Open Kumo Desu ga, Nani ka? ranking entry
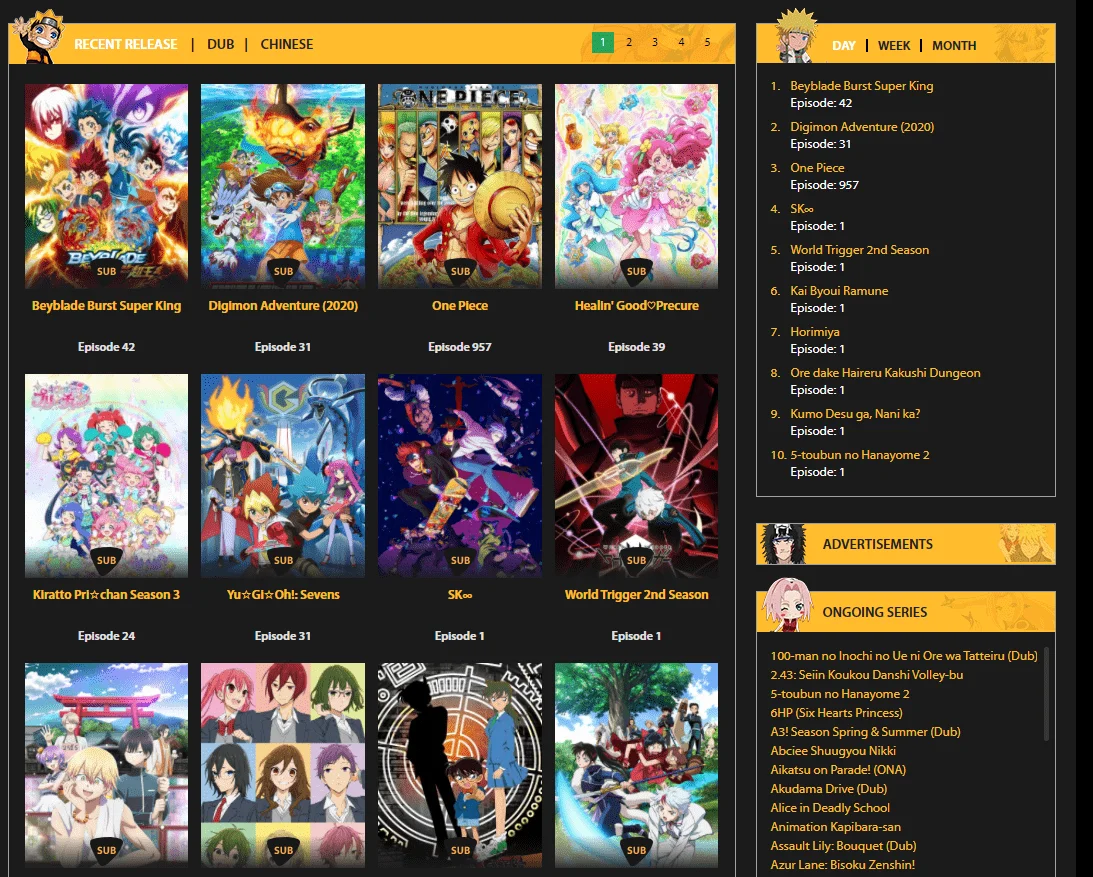Screen dimensions: 1093x877 tap(855, 414)
